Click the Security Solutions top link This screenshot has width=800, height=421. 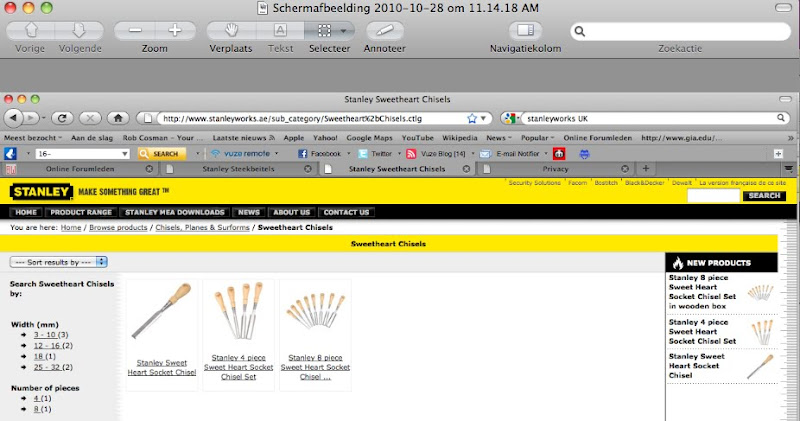coord(534,183)
